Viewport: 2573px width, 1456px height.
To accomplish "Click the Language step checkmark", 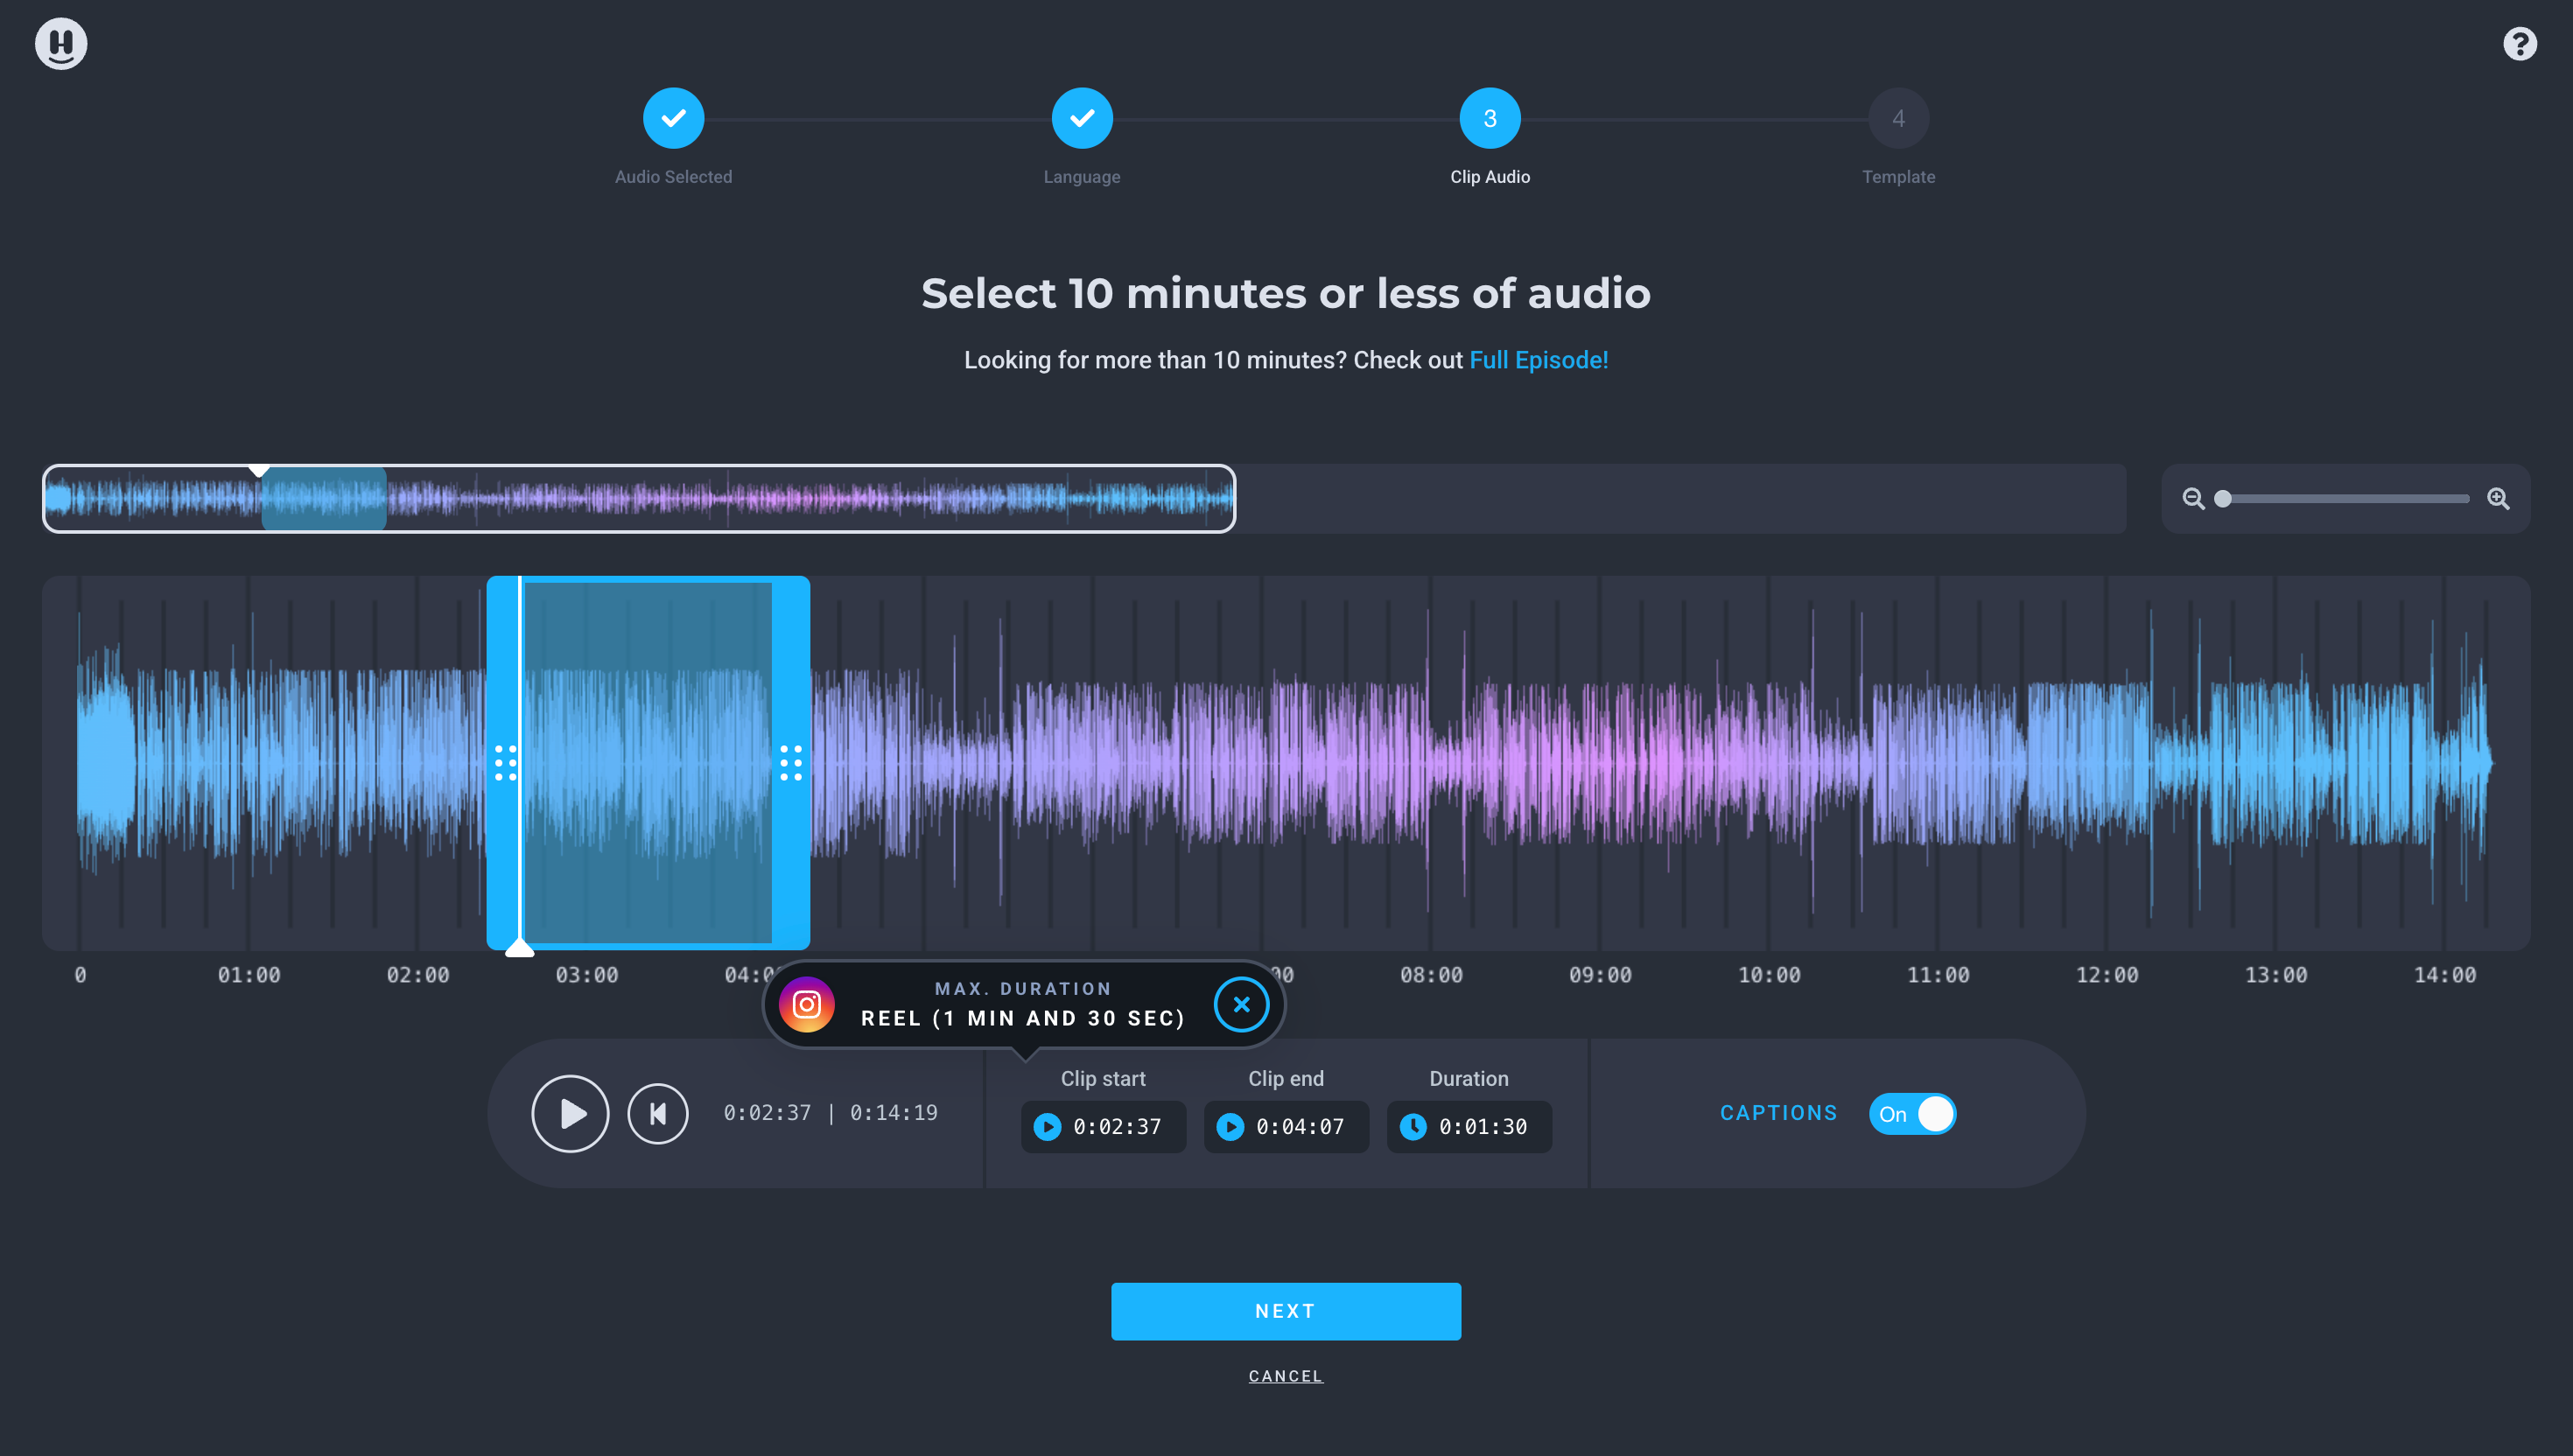I will tap(1081, 119).
